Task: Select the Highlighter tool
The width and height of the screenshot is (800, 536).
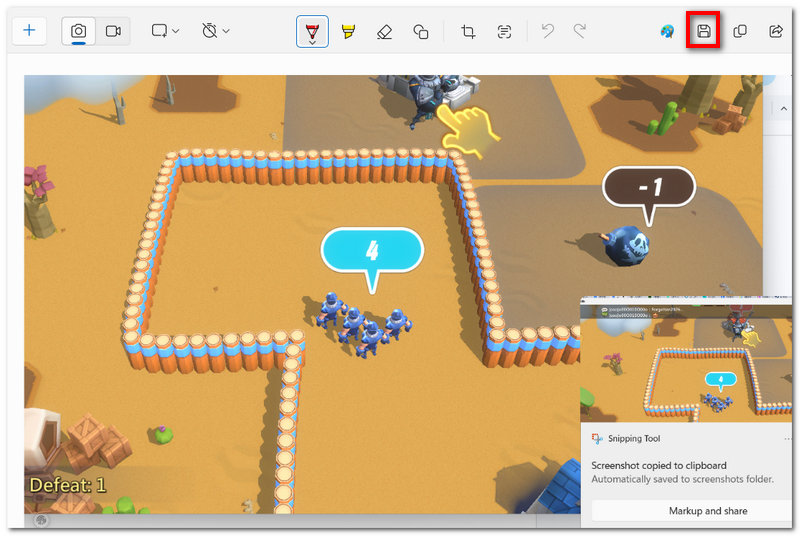Action: (x=348, y=32)
